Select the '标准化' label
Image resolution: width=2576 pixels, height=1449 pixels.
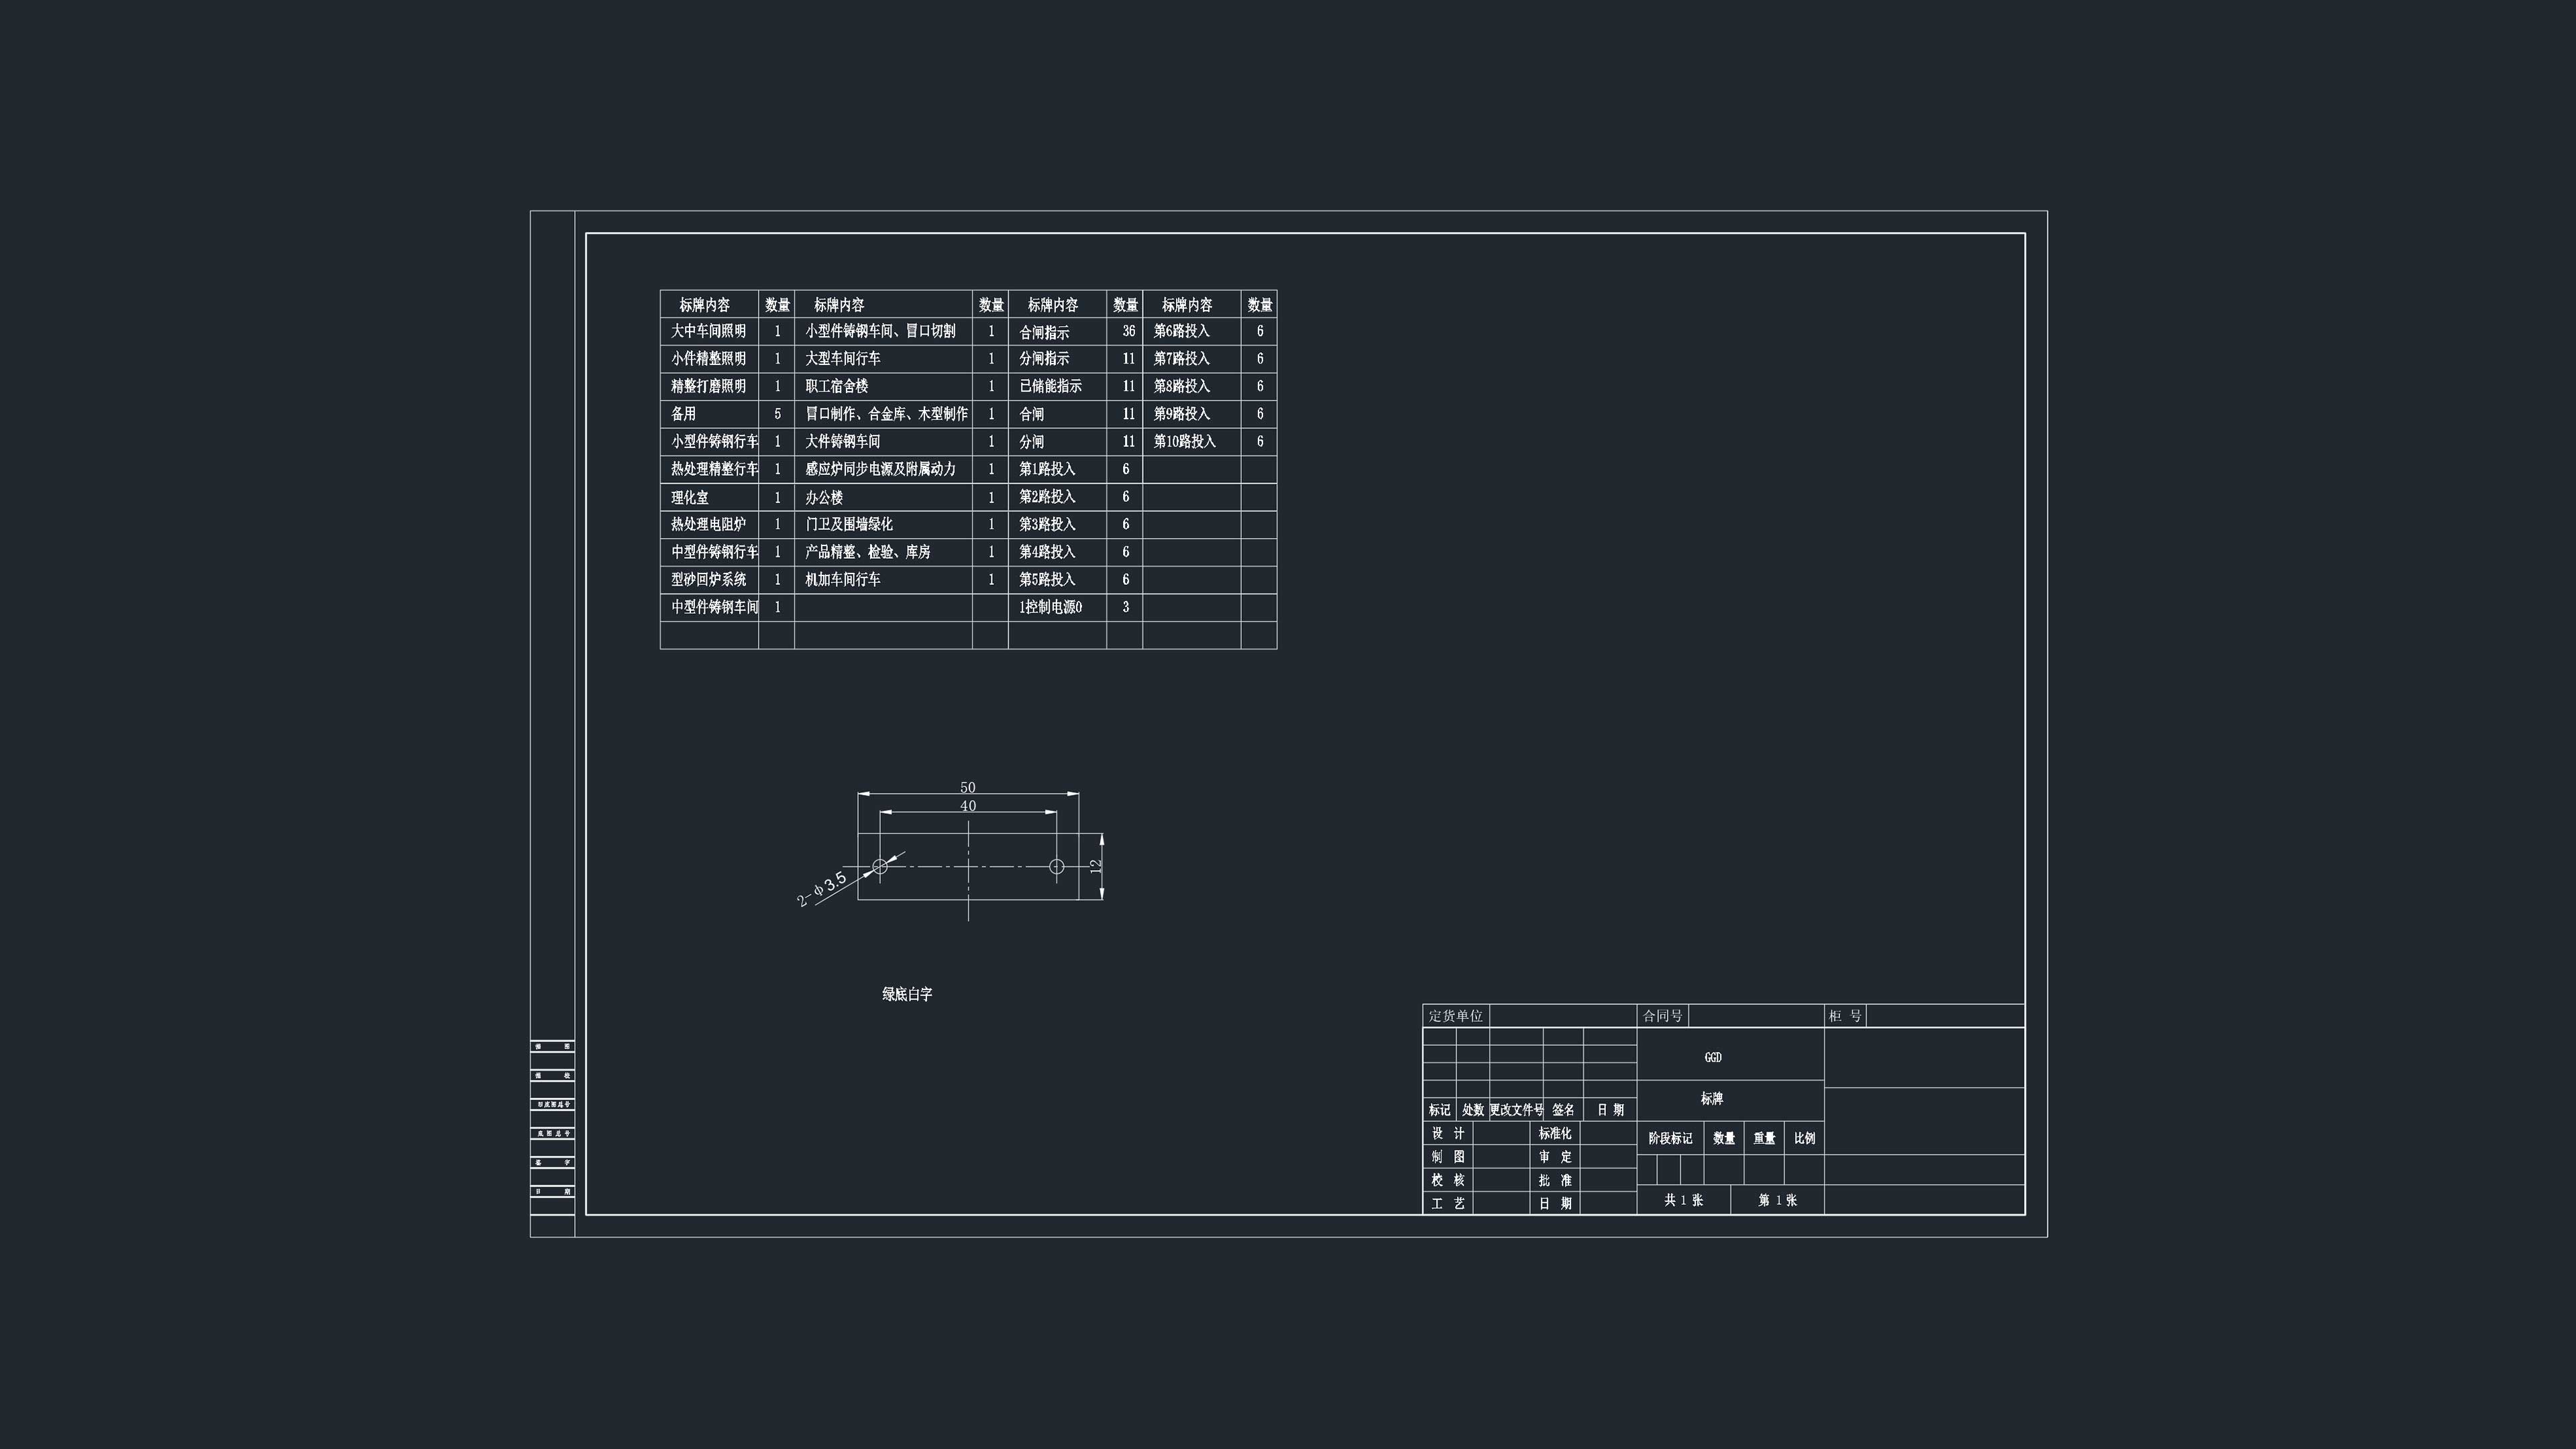pyautogui.click(x=1555, y=1134)
